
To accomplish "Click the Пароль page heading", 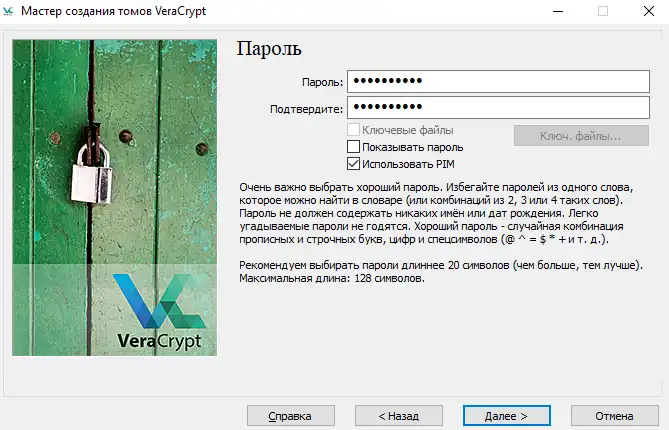I will (268, 48).
